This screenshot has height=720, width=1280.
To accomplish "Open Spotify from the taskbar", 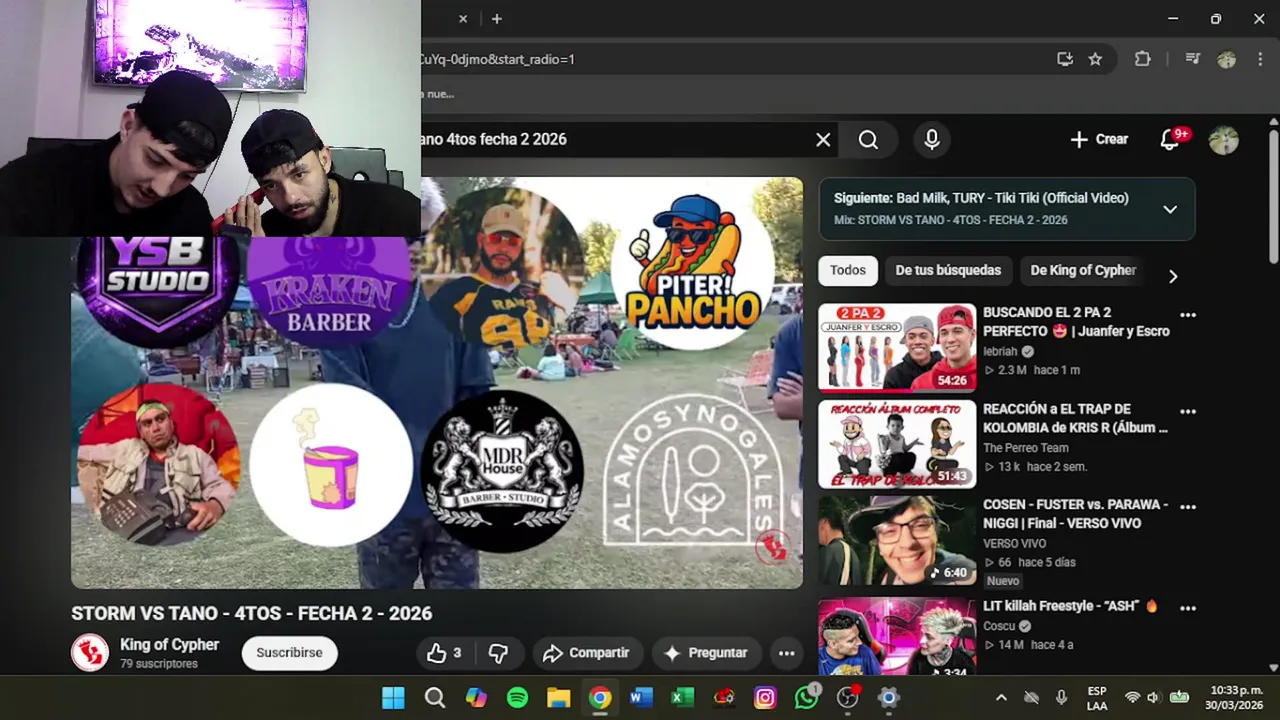I will click(517, 698).
